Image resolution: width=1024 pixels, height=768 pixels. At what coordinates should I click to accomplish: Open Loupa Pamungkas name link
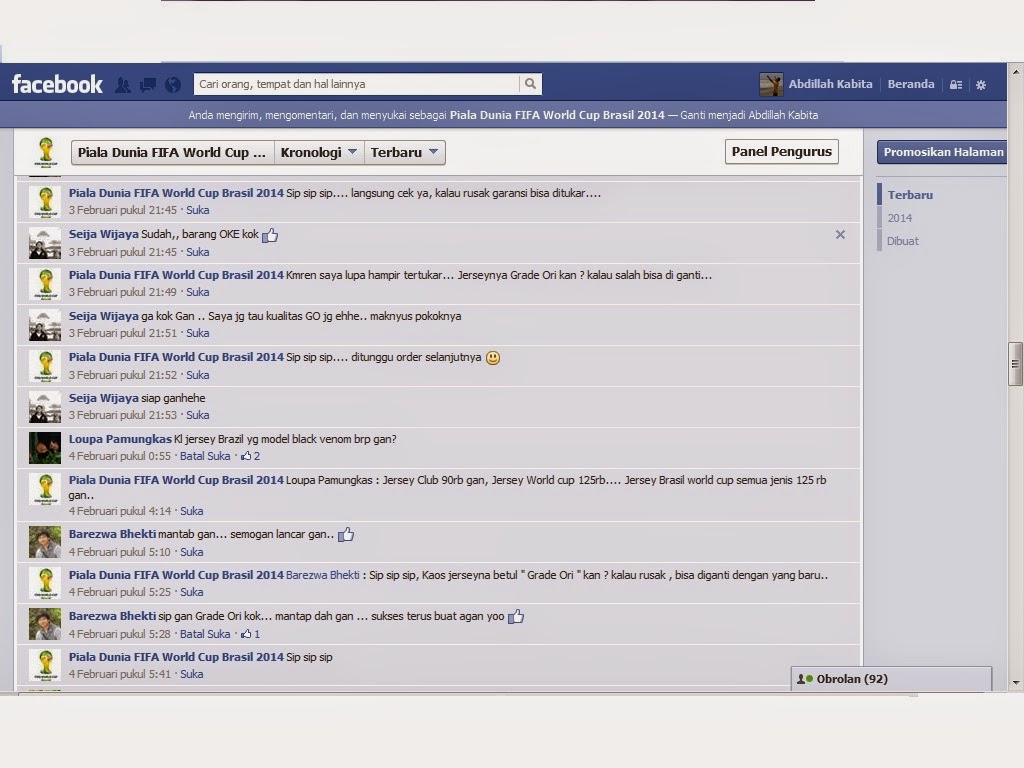120,439
